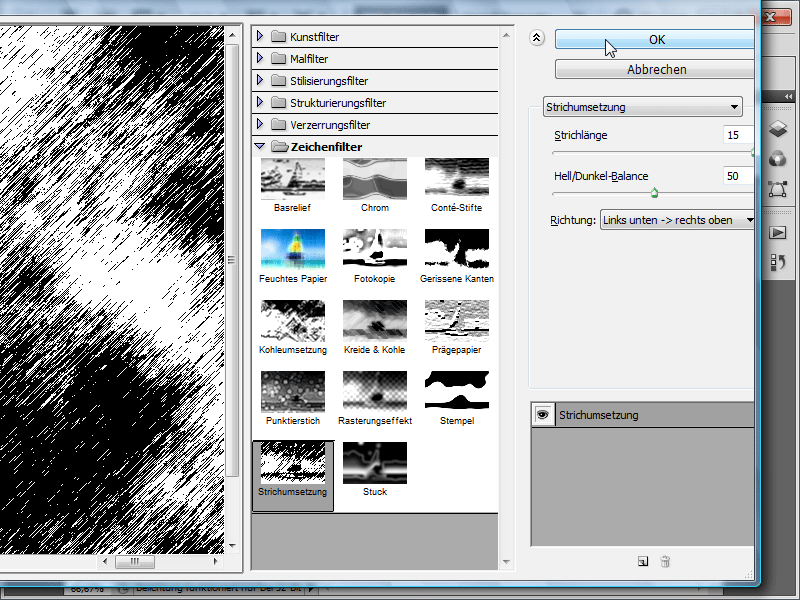Screen dimensions: 800x600
Task: Click the Strukturierungsfilter label
Action: (x=338, y=103)
